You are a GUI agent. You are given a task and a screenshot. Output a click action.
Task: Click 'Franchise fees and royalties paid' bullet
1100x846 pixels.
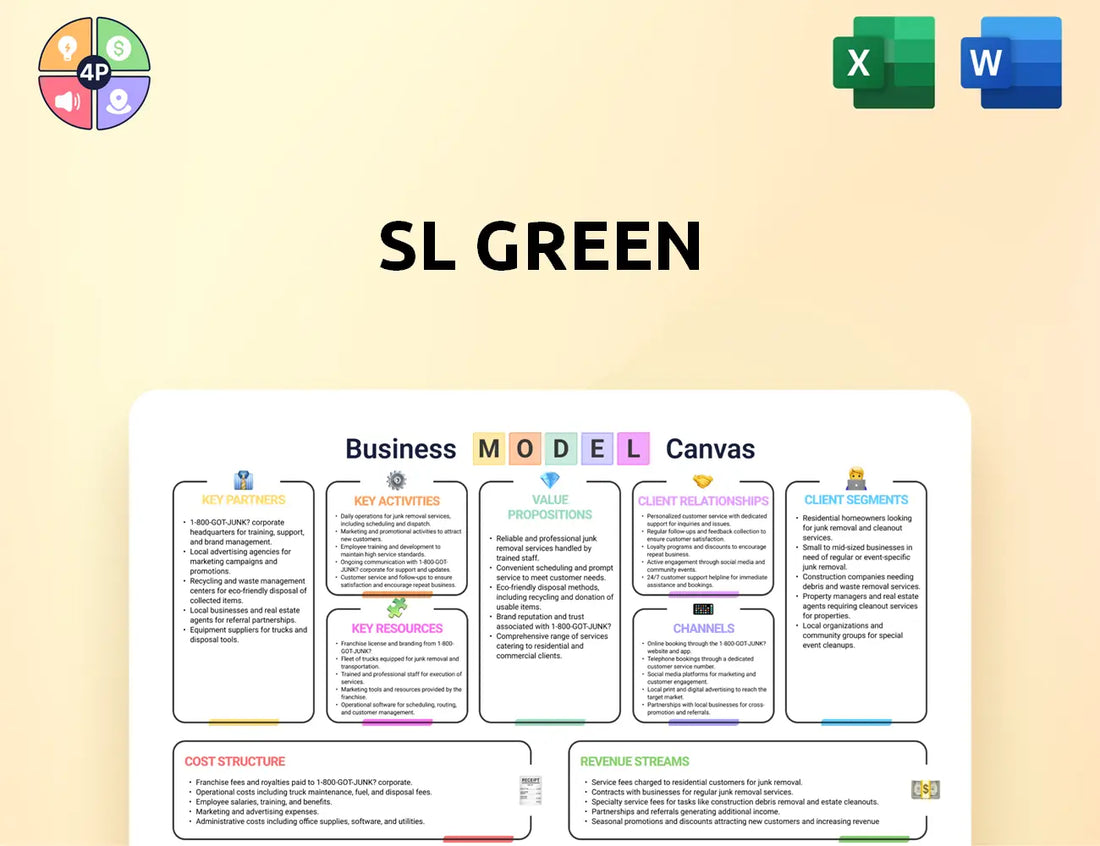[x=301, y=782]
